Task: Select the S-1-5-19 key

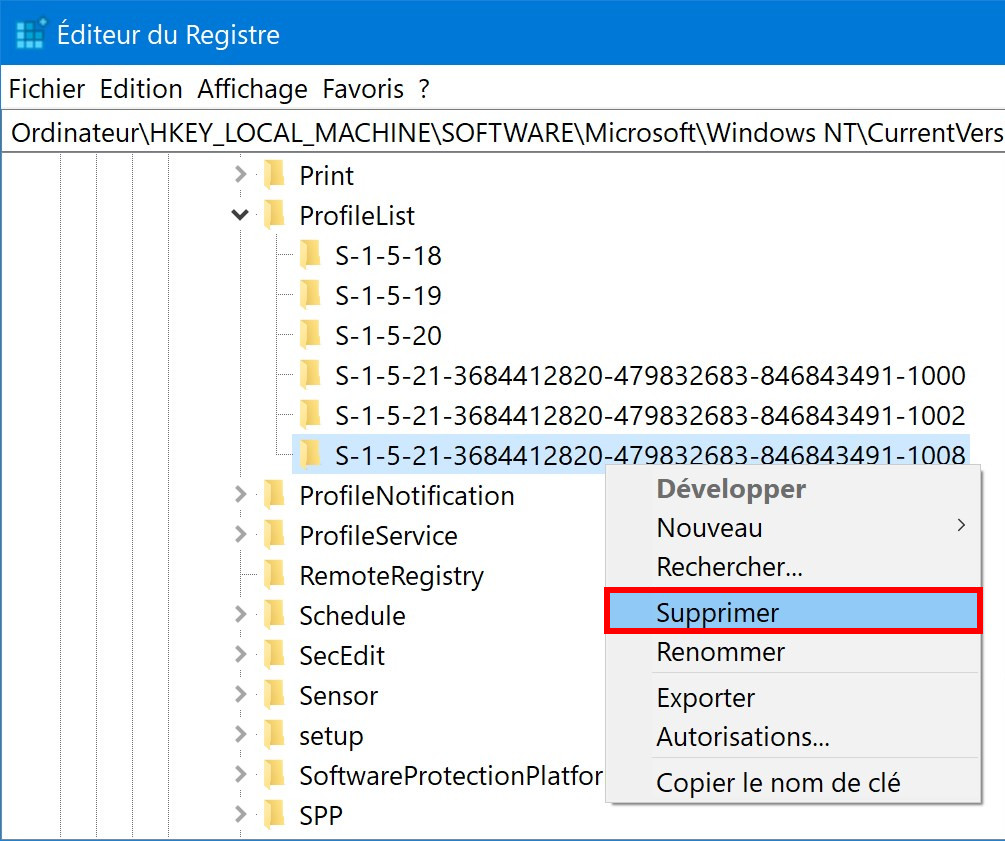Action: pos(388,296)
